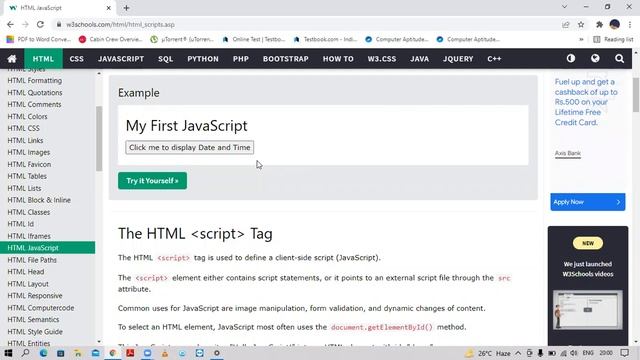The width and height of the screenshot is (640, 360).
Task: Open HTML Block & Inline in sidebar
Action: pos(39,200)
